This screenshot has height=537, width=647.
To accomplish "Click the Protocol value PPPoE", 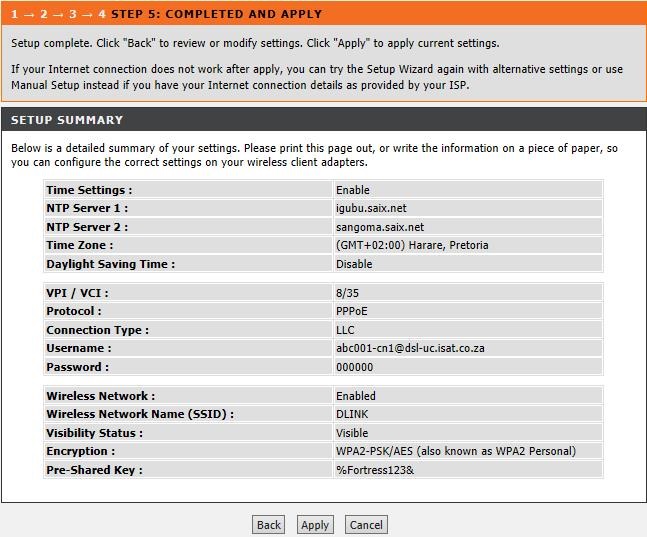I will 352,311.
